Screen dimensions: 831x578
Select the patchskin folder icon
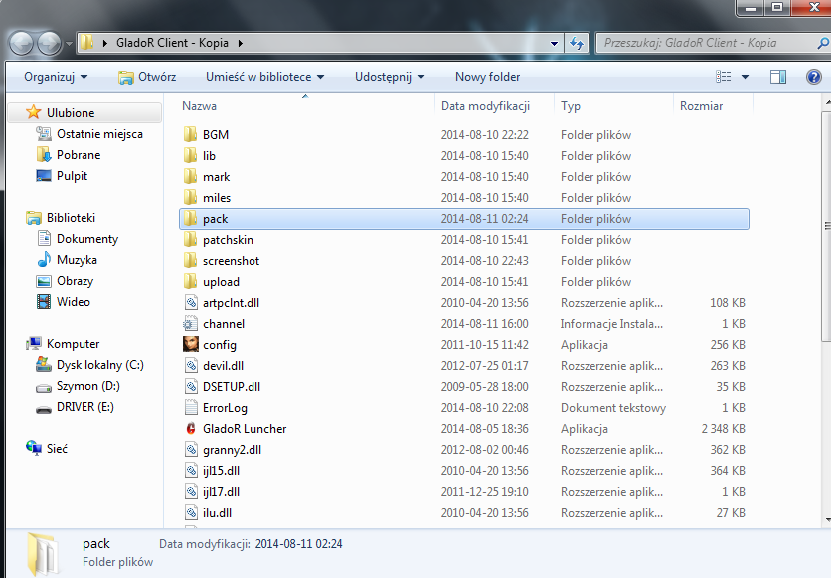coord(190,239)
